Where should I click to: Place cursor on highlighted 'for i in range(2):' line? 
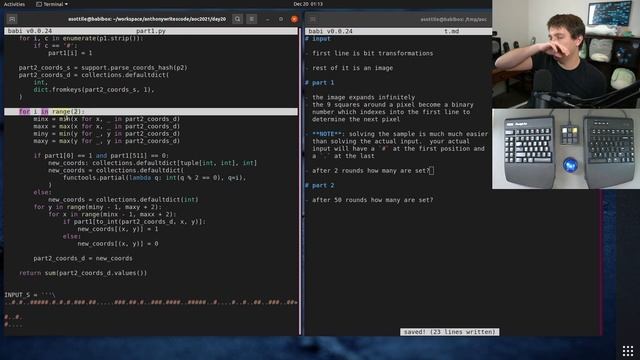click(x=151, y=111)
